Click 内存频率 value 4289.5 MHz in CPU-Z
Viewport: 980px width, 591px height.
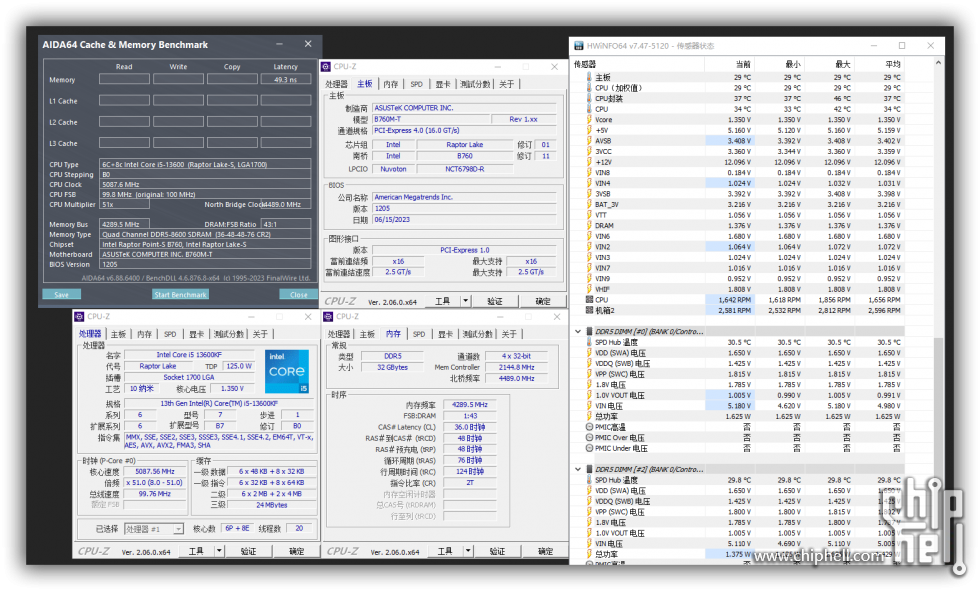pyautogui.click(x=470, y=405)
